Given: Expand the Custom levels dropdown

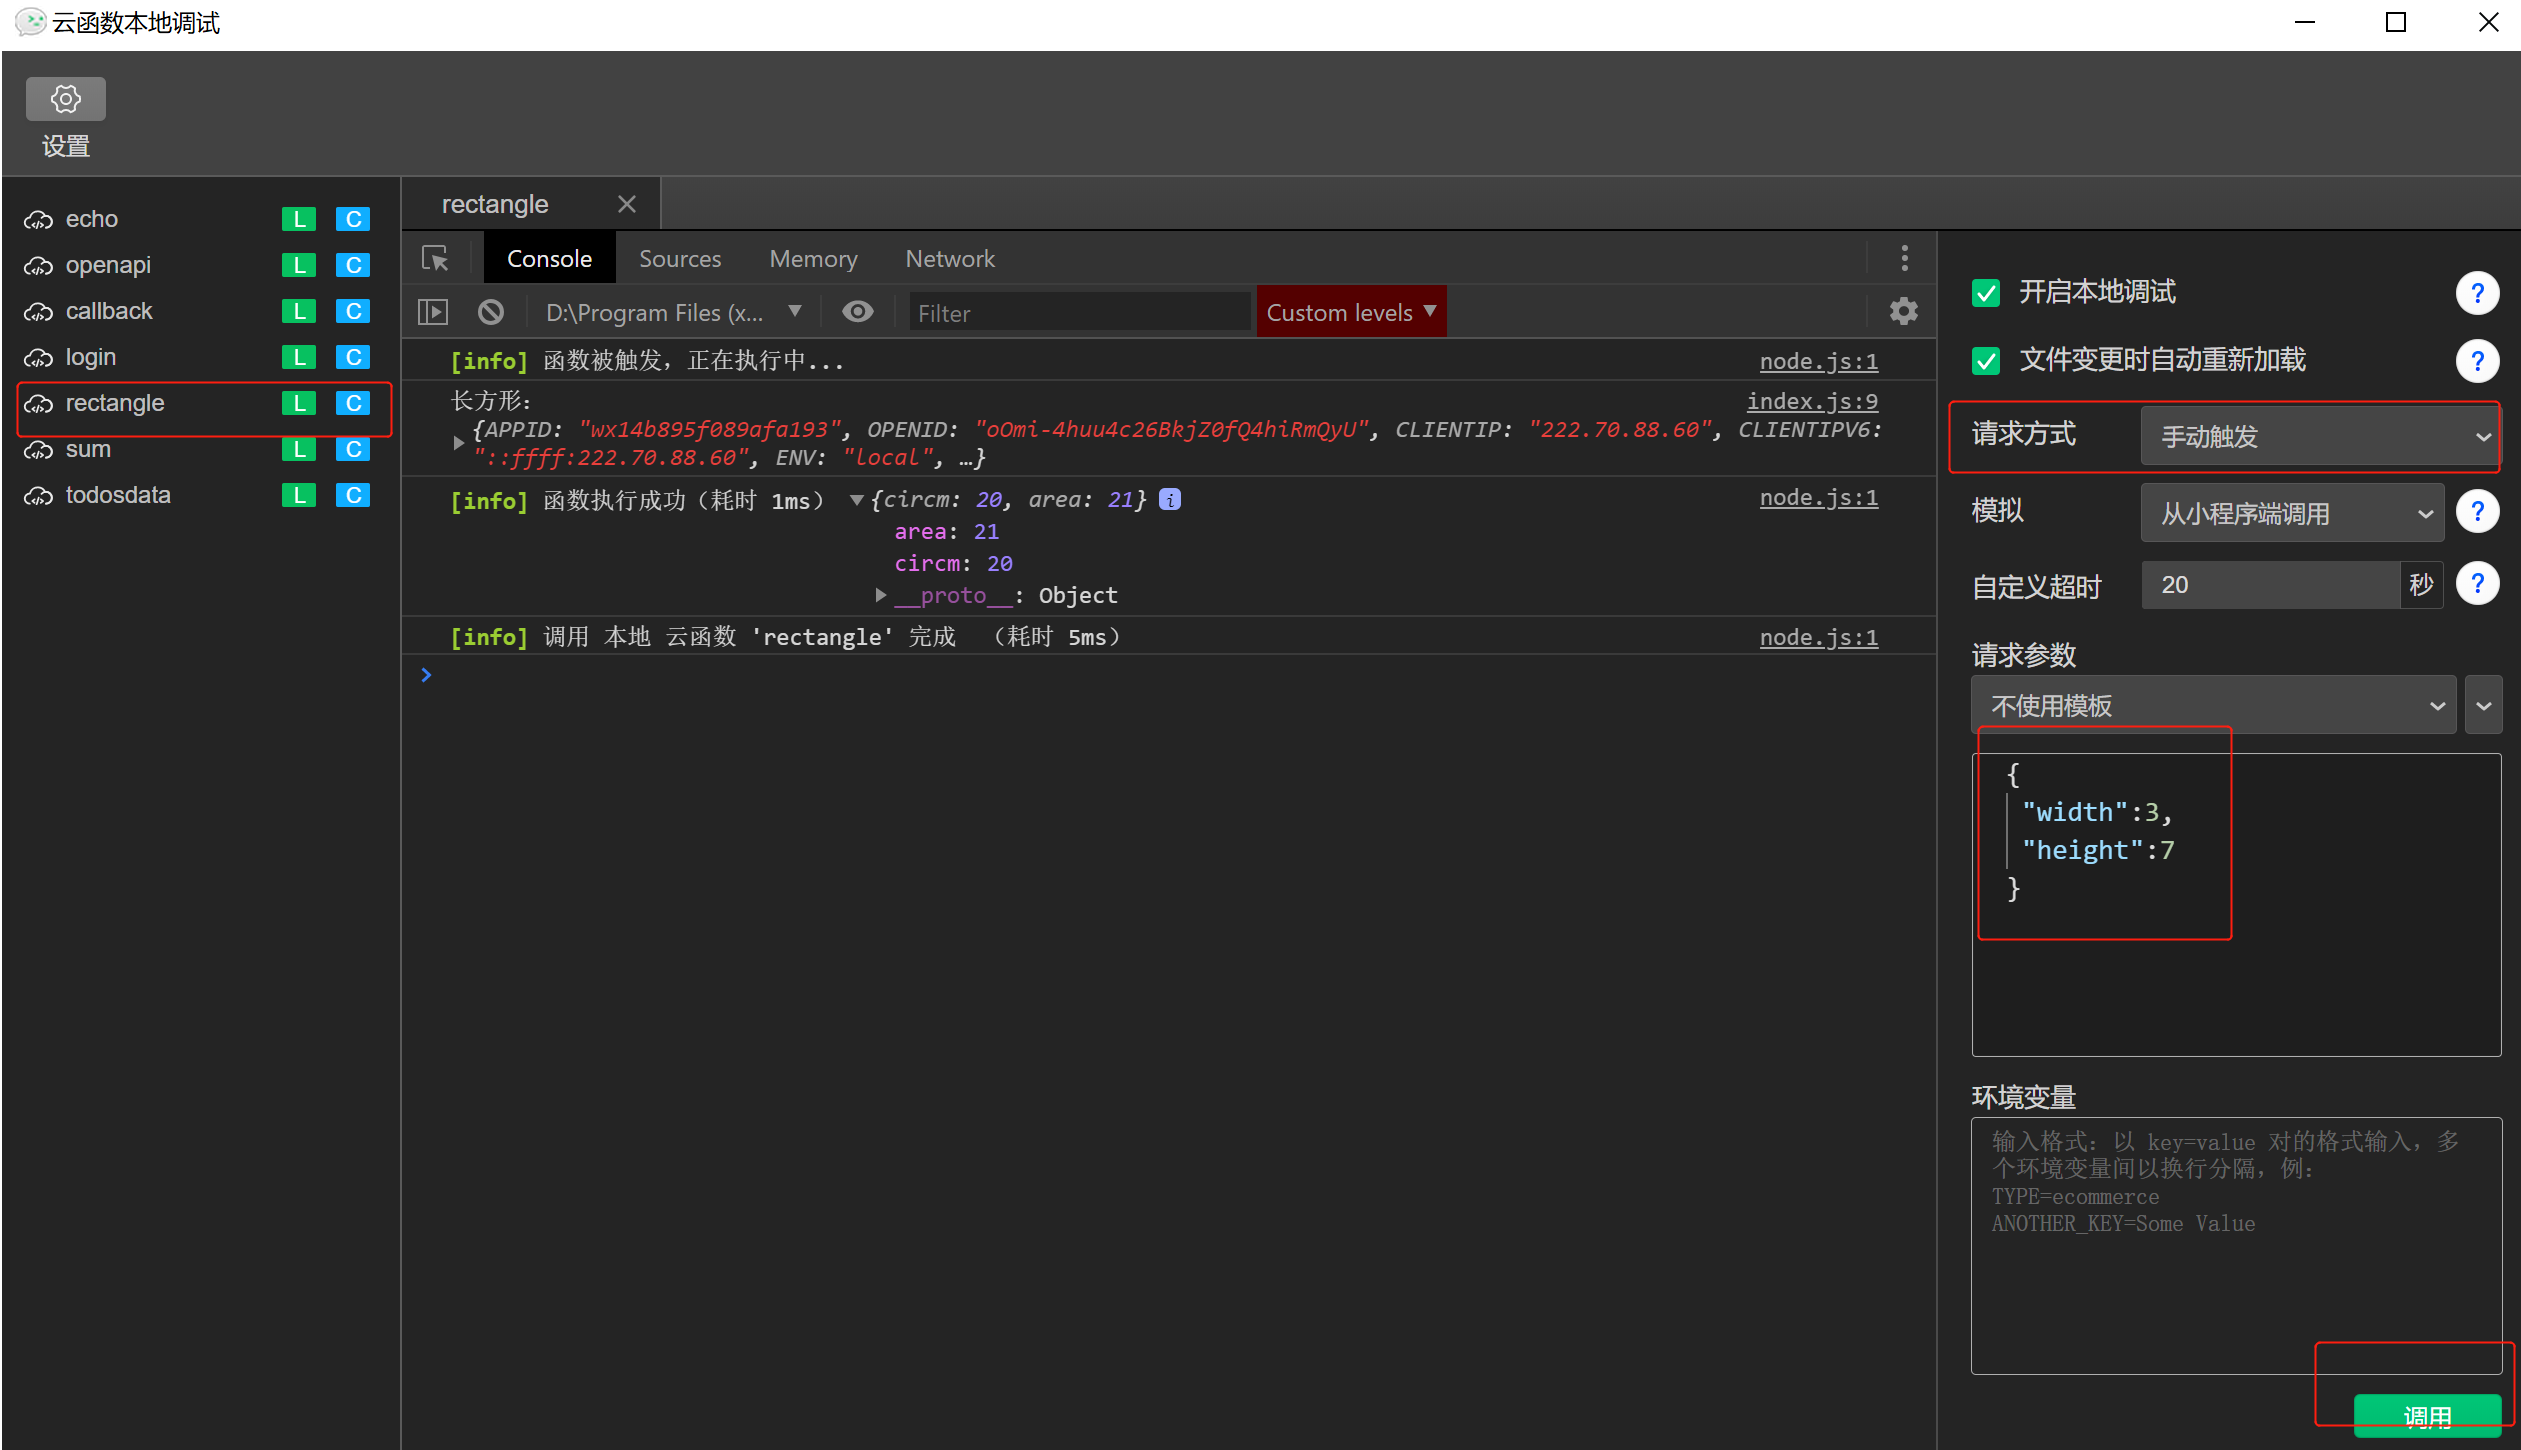Looking at the screenshot, I should click(x=1350, y=312).
